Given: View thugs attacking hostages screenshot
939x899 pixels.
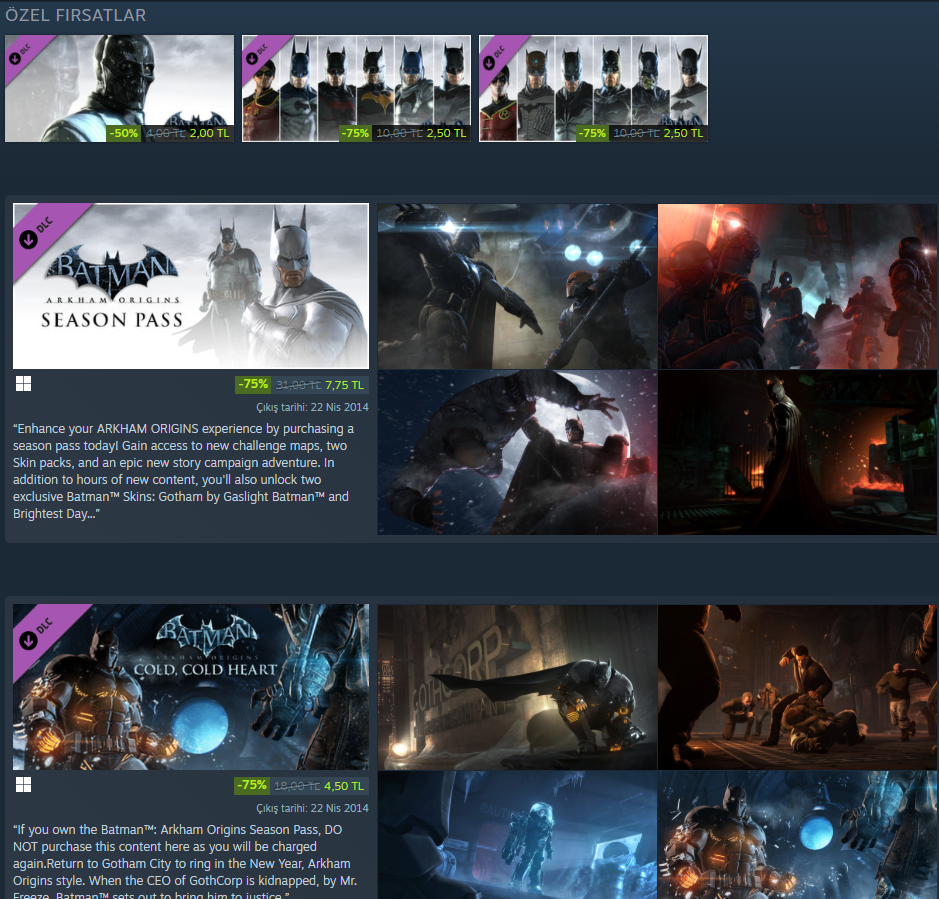Looking at the screenshot, I should 798,687.
